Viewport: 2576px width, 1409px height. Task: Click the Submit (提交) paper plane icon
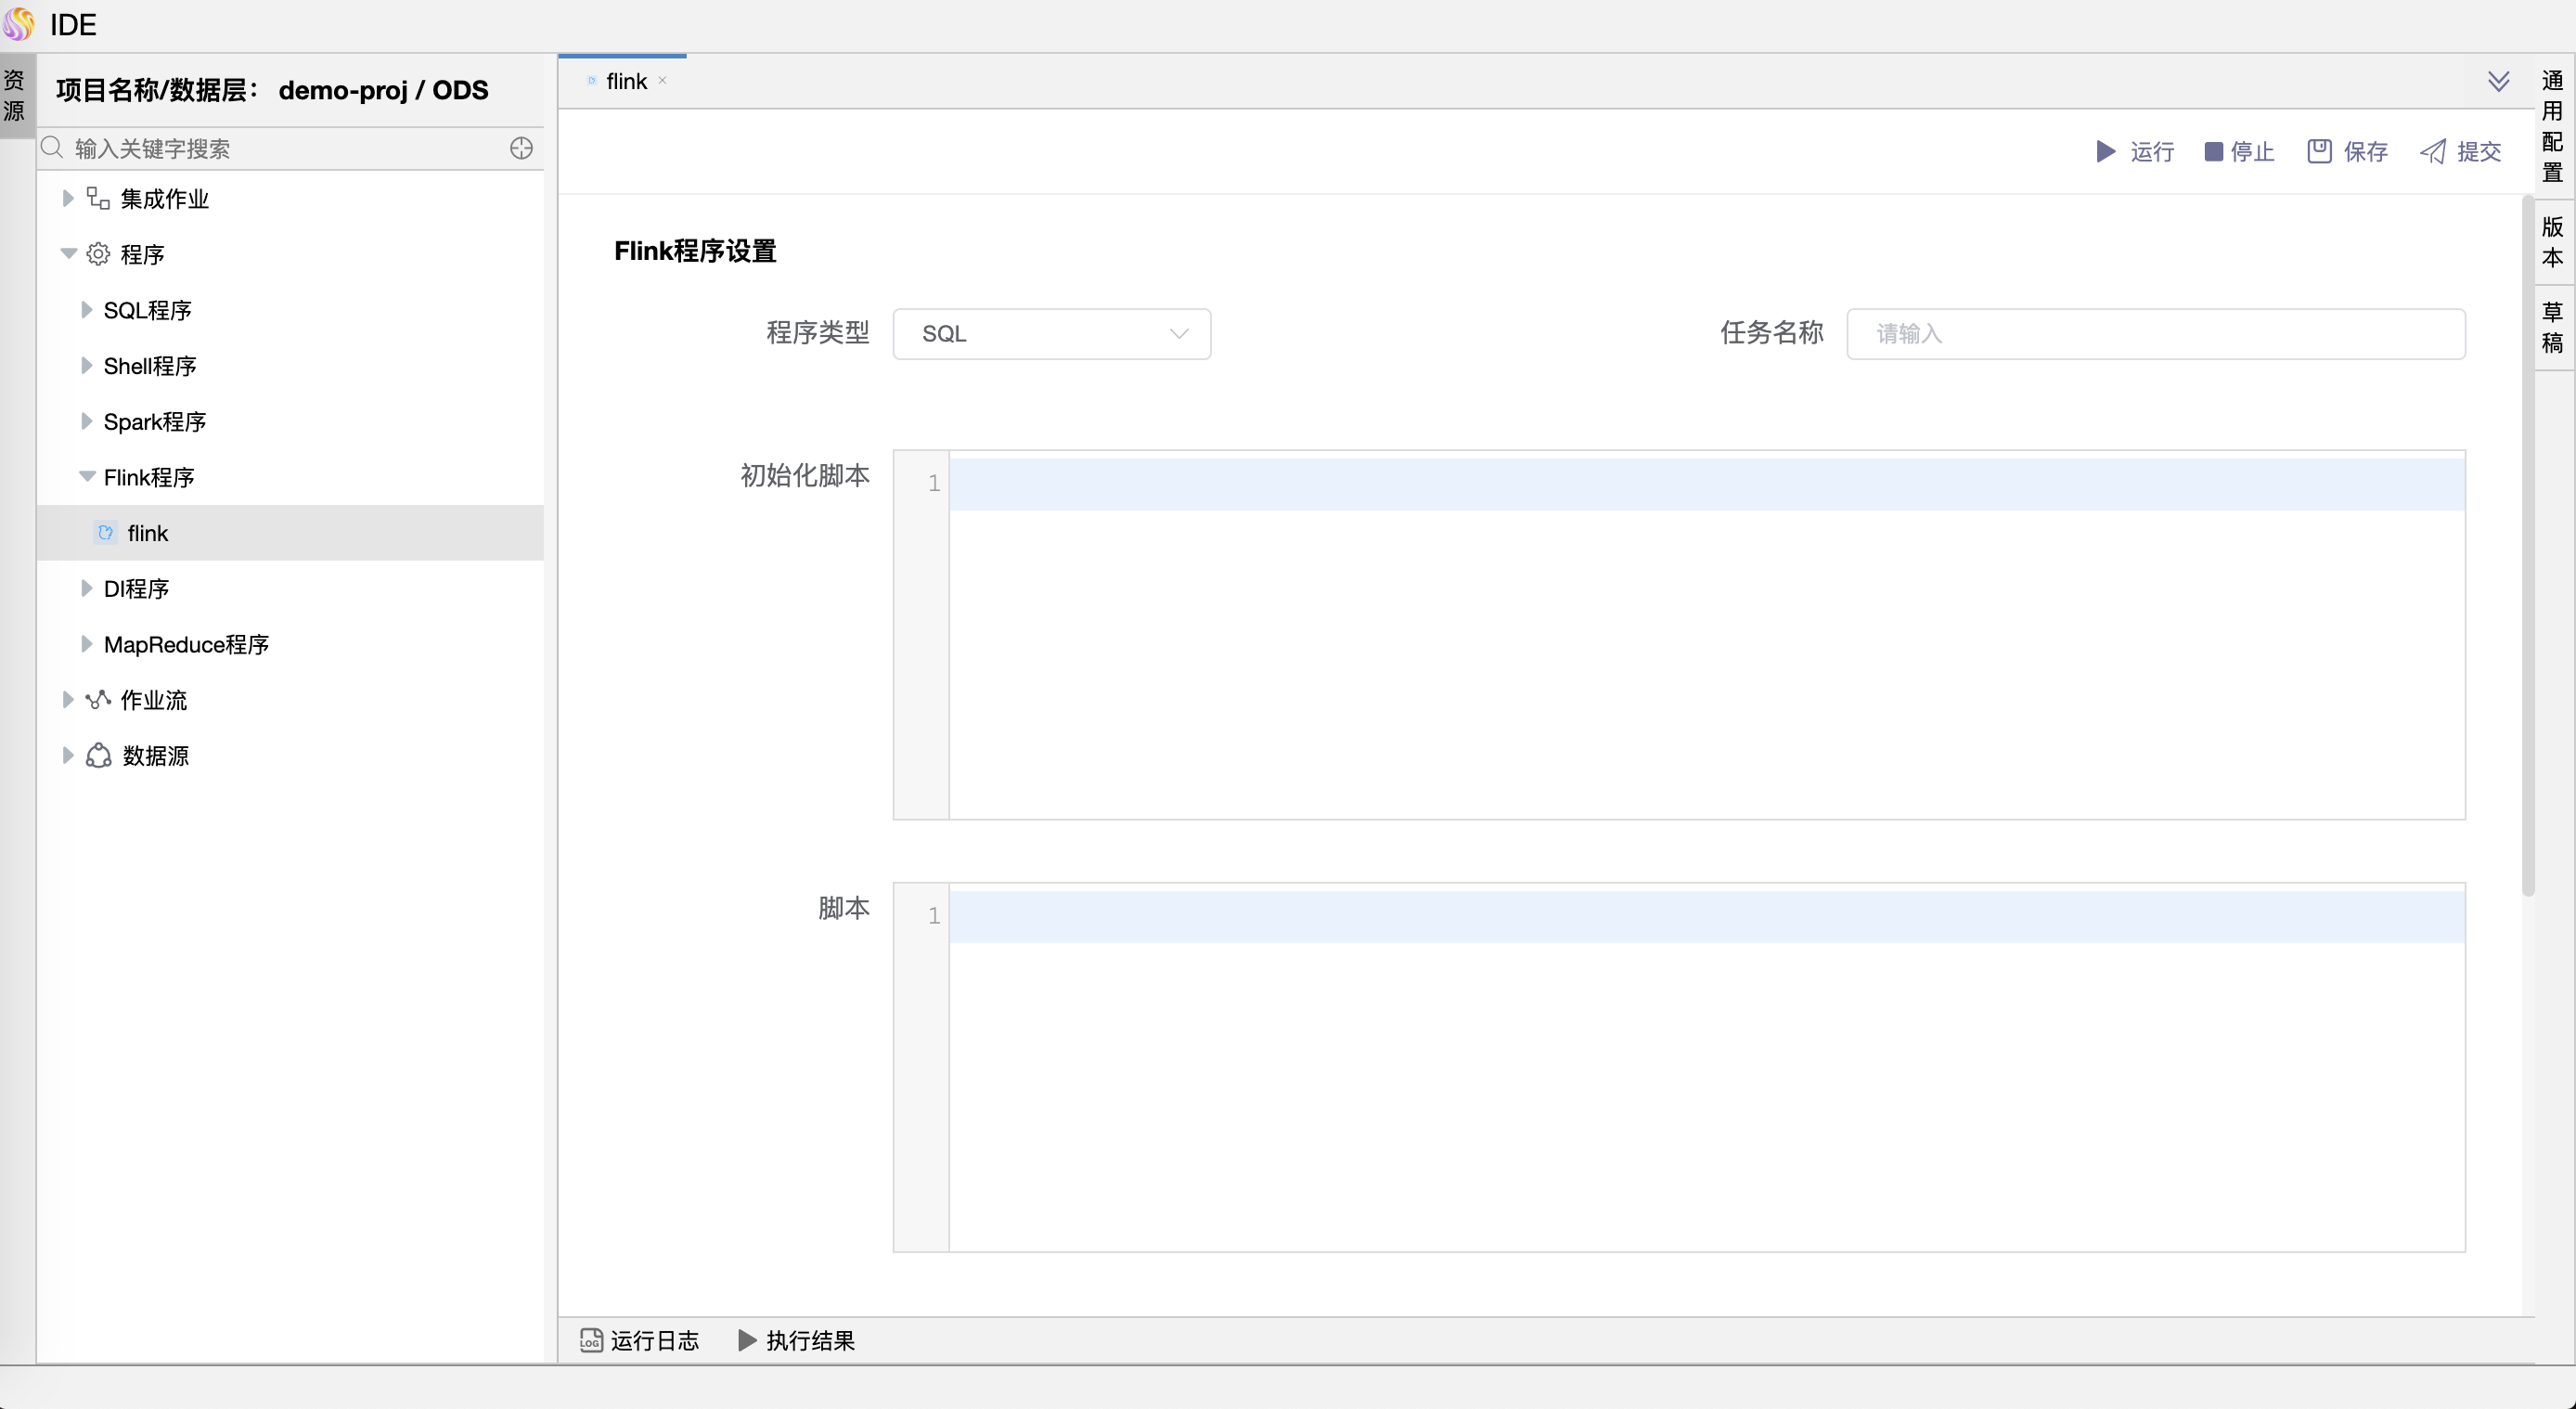coord(2432,151)
